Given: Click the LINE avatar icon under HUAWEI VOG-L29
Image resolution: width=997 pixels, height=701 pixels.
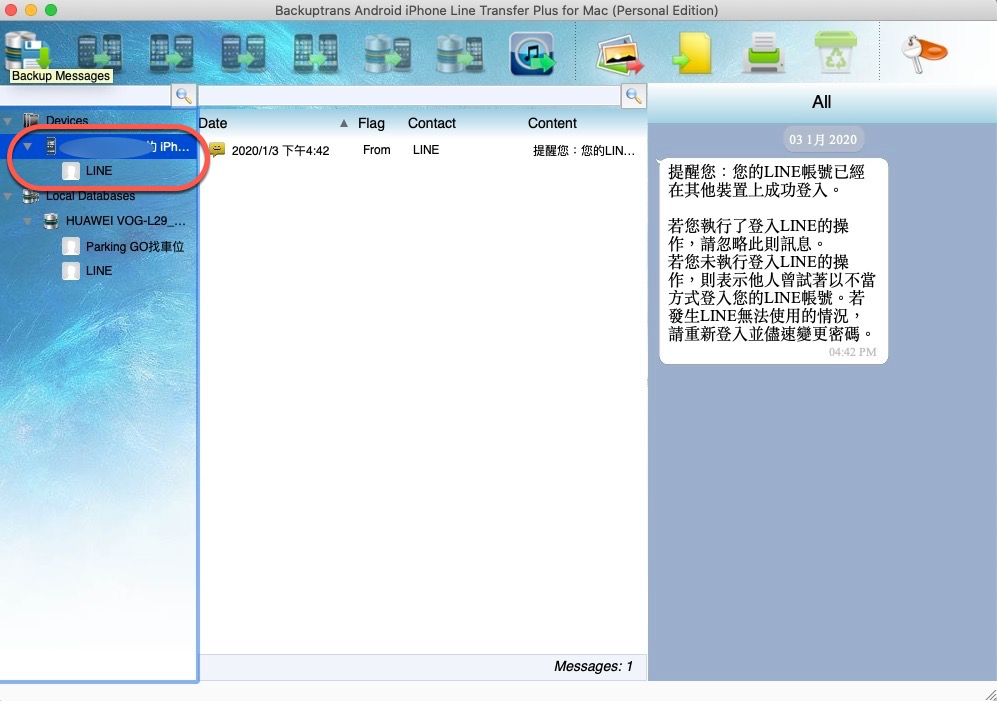Looking at the screenshot, I should pos(71,270).
